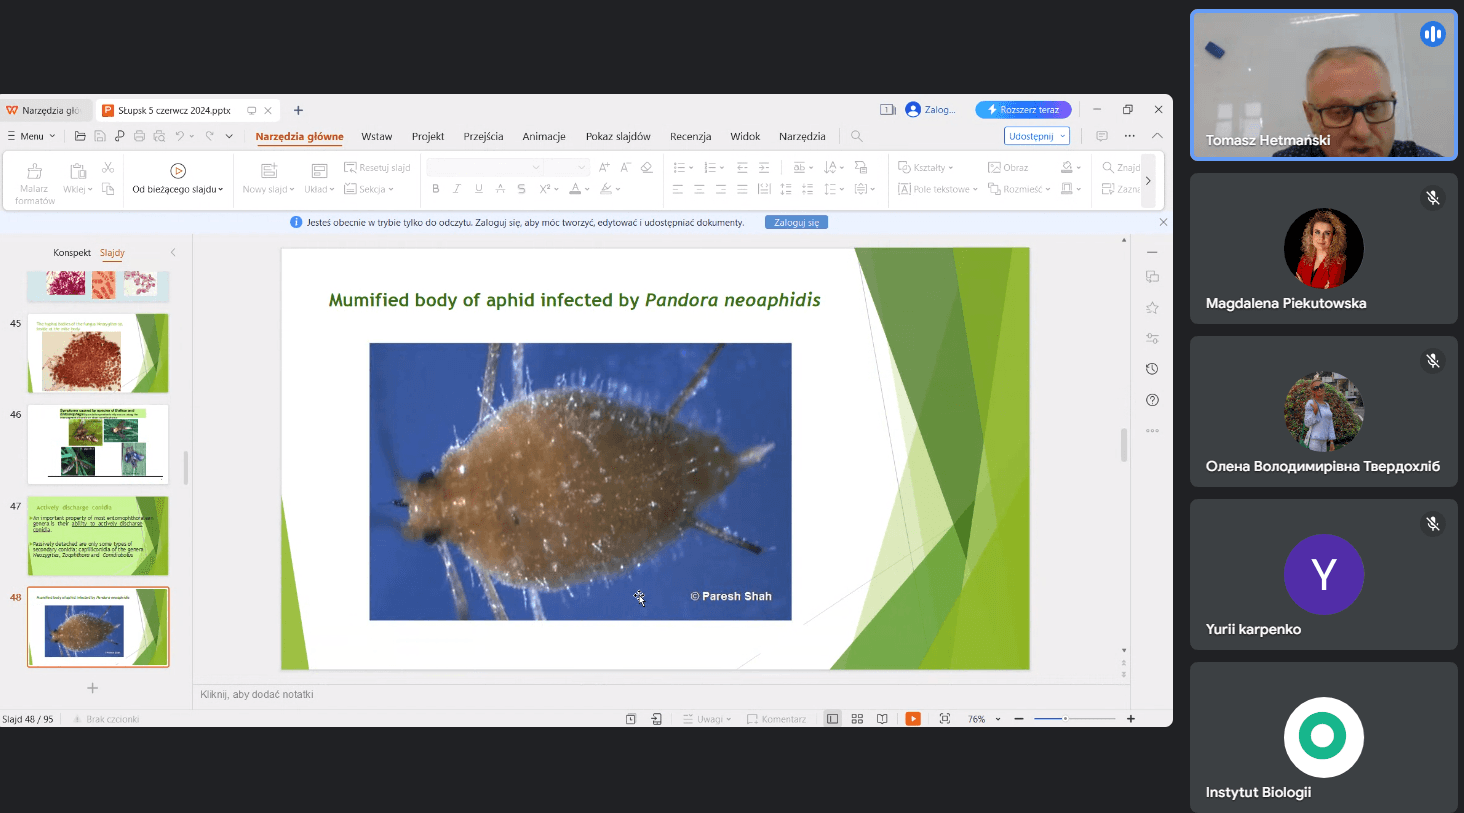The width and height of the screenshot is (1464, 813).
Task: Collapse the ribbon with up chevron
Action: tap(1157, 136)
